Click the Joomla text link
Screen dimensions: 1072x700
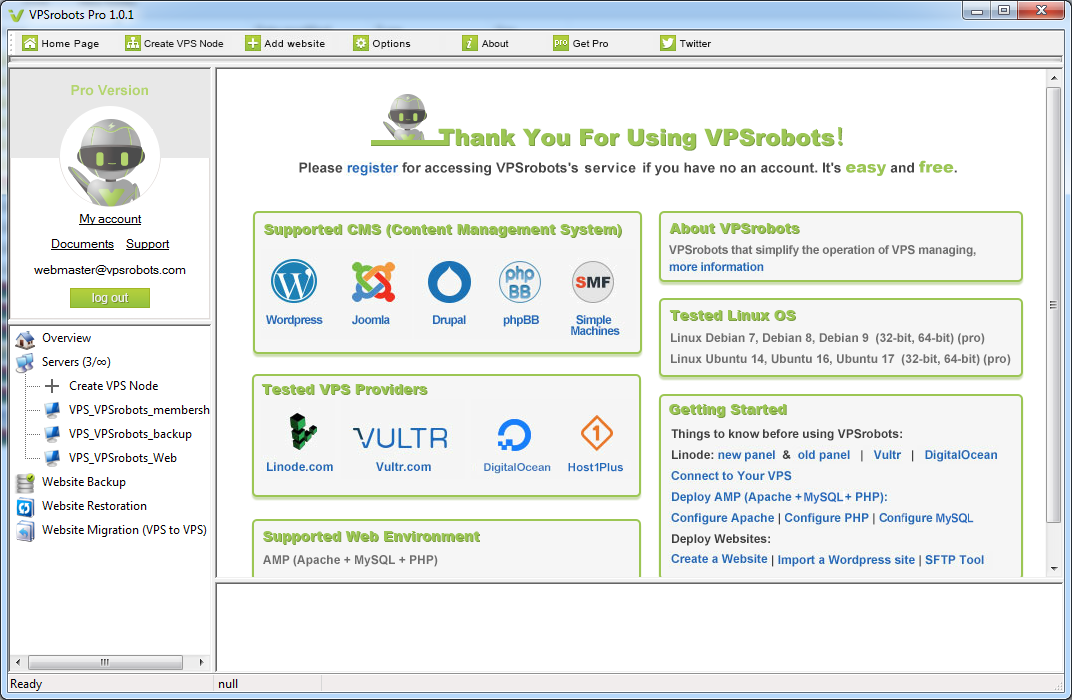[371, 320]
